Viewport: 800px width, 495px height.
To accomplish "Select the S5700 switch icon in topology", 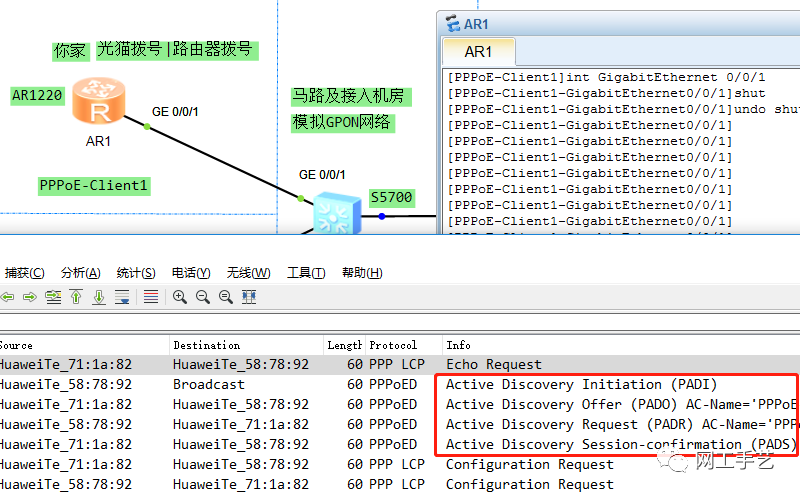I will point(337,213).
